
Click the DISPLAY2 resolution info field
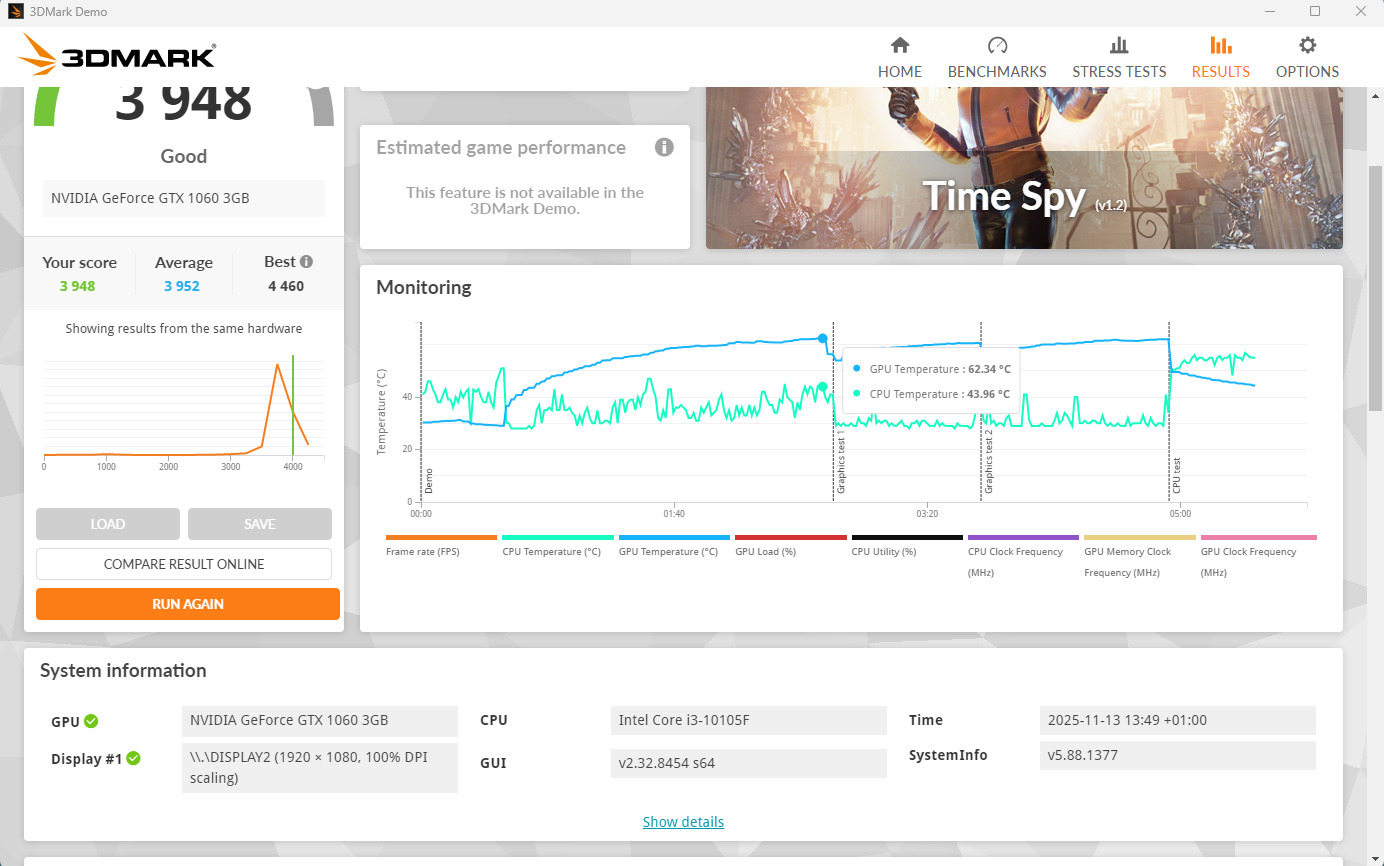click(320, 767)
